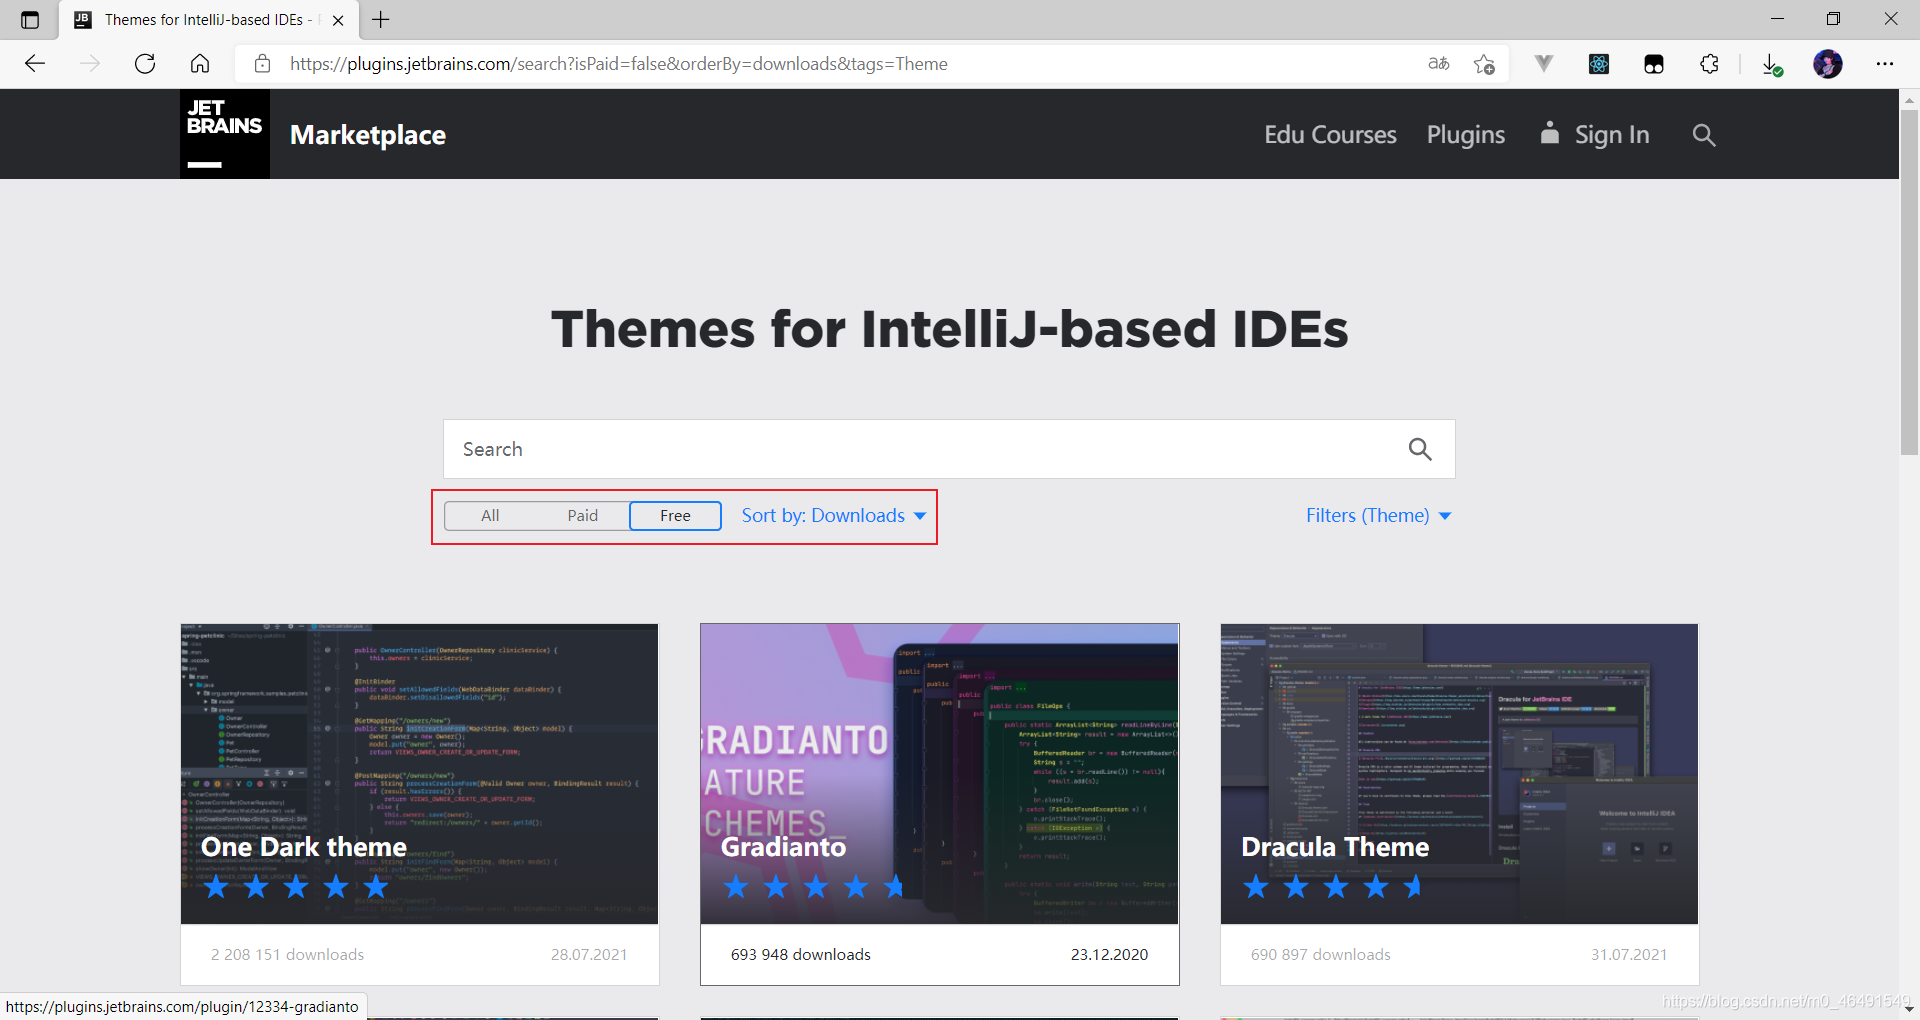Open the translate page icon
The image size is (1920, 1020).
pyautogui.click(x=1439, y=64)
